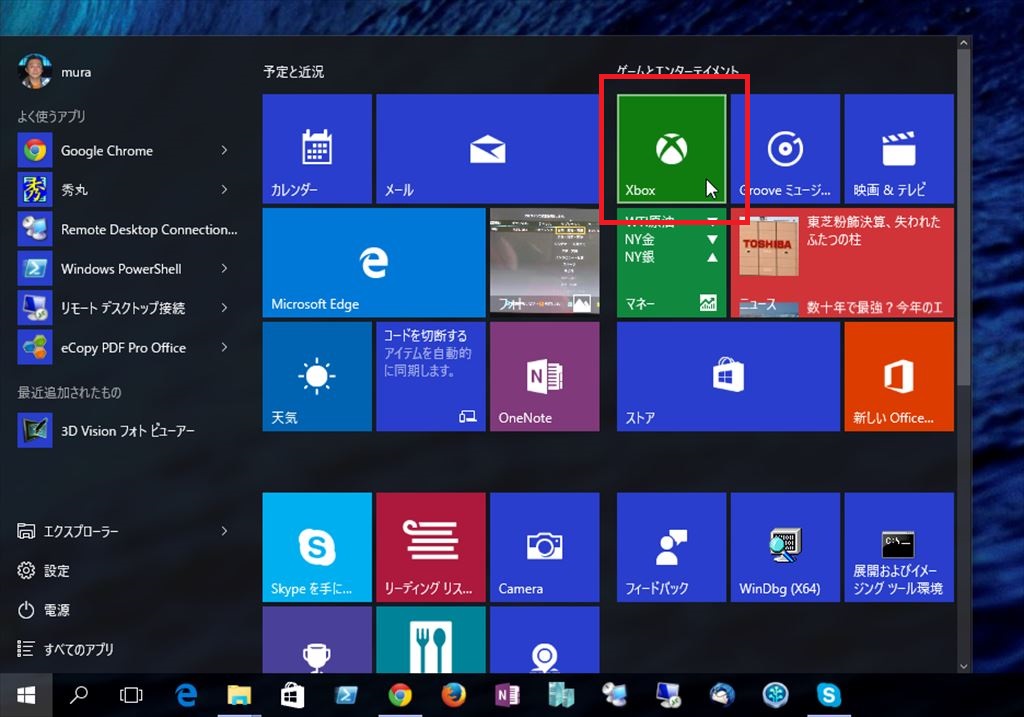The width and height of the screenshot is (1024, 717).
Task: Open Thunderbird from the taskbar
Action: pos(722,695)
